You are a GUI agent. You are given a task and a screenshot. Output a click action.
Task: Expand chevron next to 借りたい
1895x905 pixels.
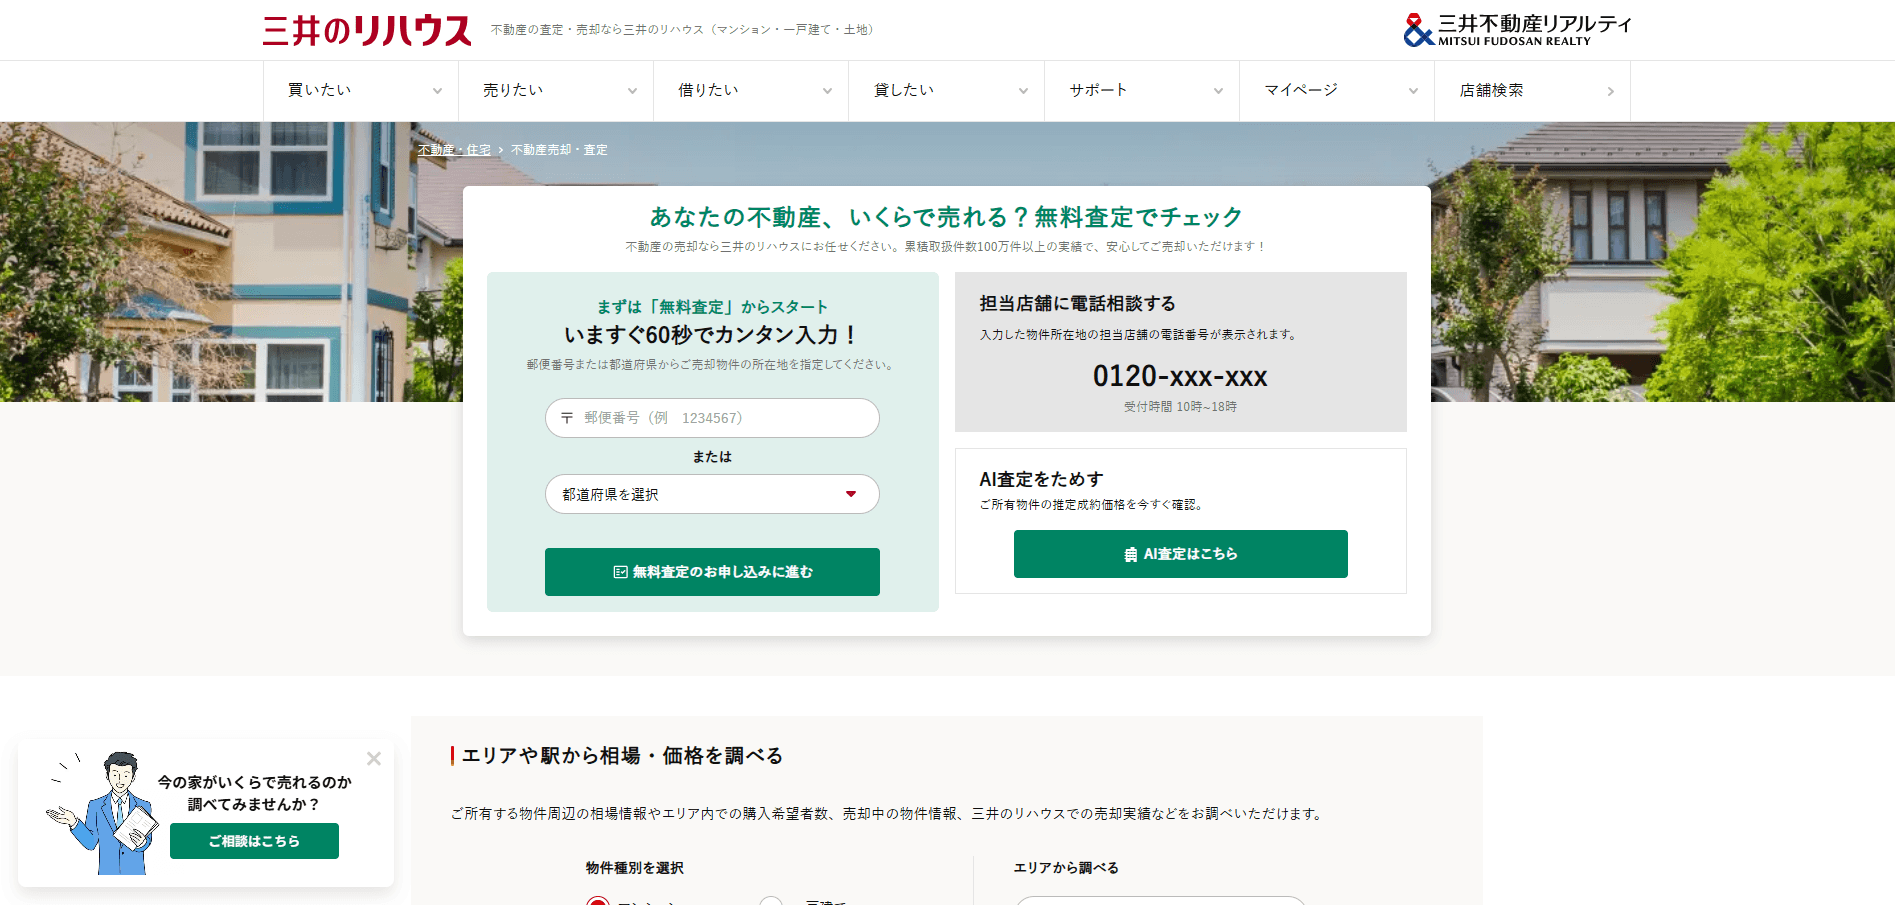coord(827,91)
